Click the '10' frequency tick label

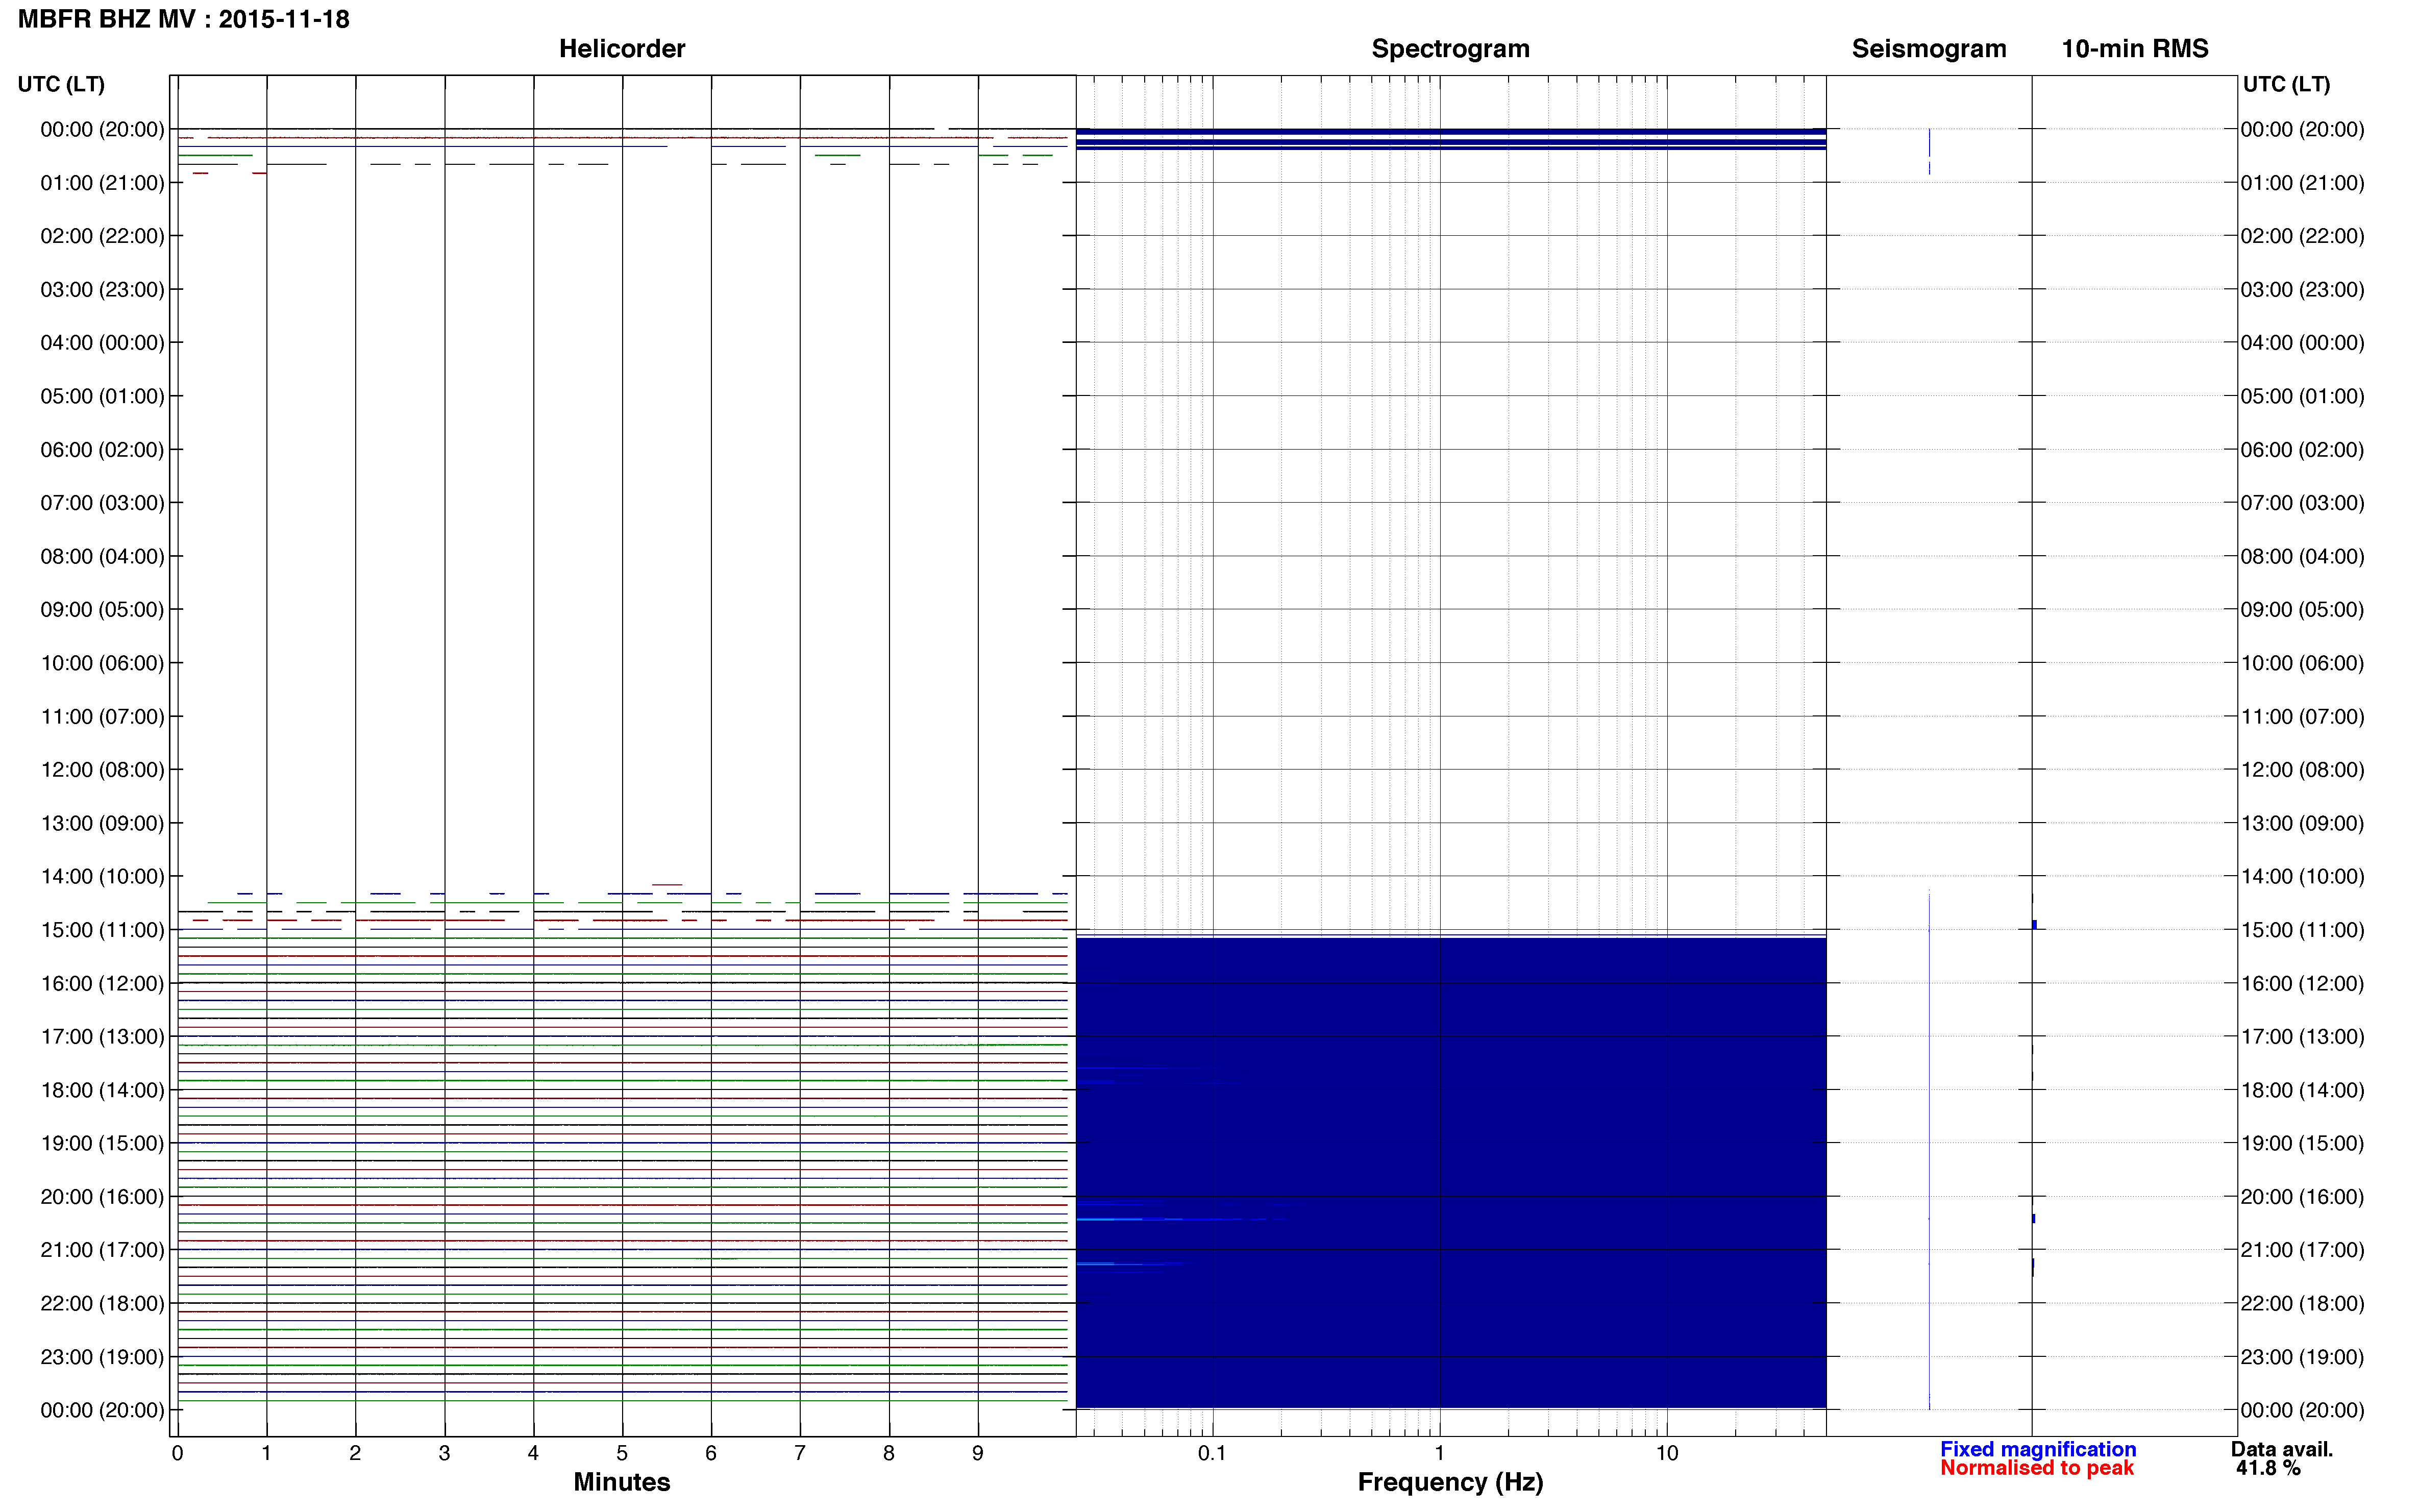pyautogui.click(x=1667, y=1453)
